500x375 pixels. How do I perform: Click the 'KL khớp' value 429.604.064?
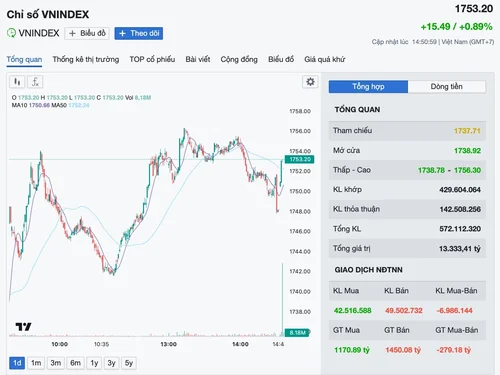coord(460,190)
